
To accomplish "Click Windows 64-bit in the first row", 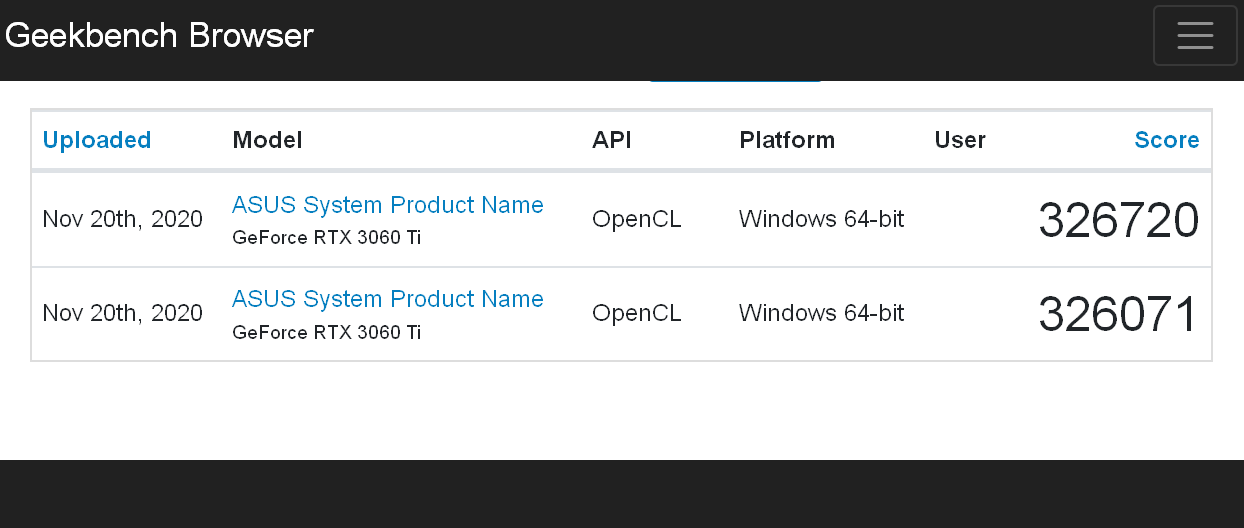I will (821, 219).
